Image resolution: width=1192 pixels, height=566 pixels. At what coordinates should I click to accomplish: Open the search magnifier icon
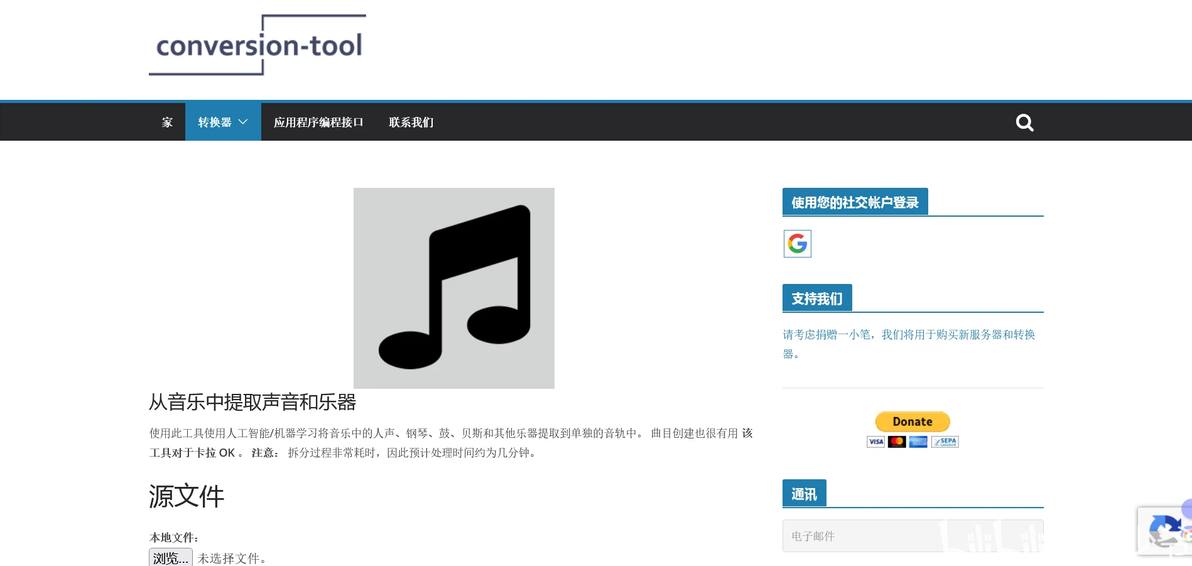click(1025, 122)
